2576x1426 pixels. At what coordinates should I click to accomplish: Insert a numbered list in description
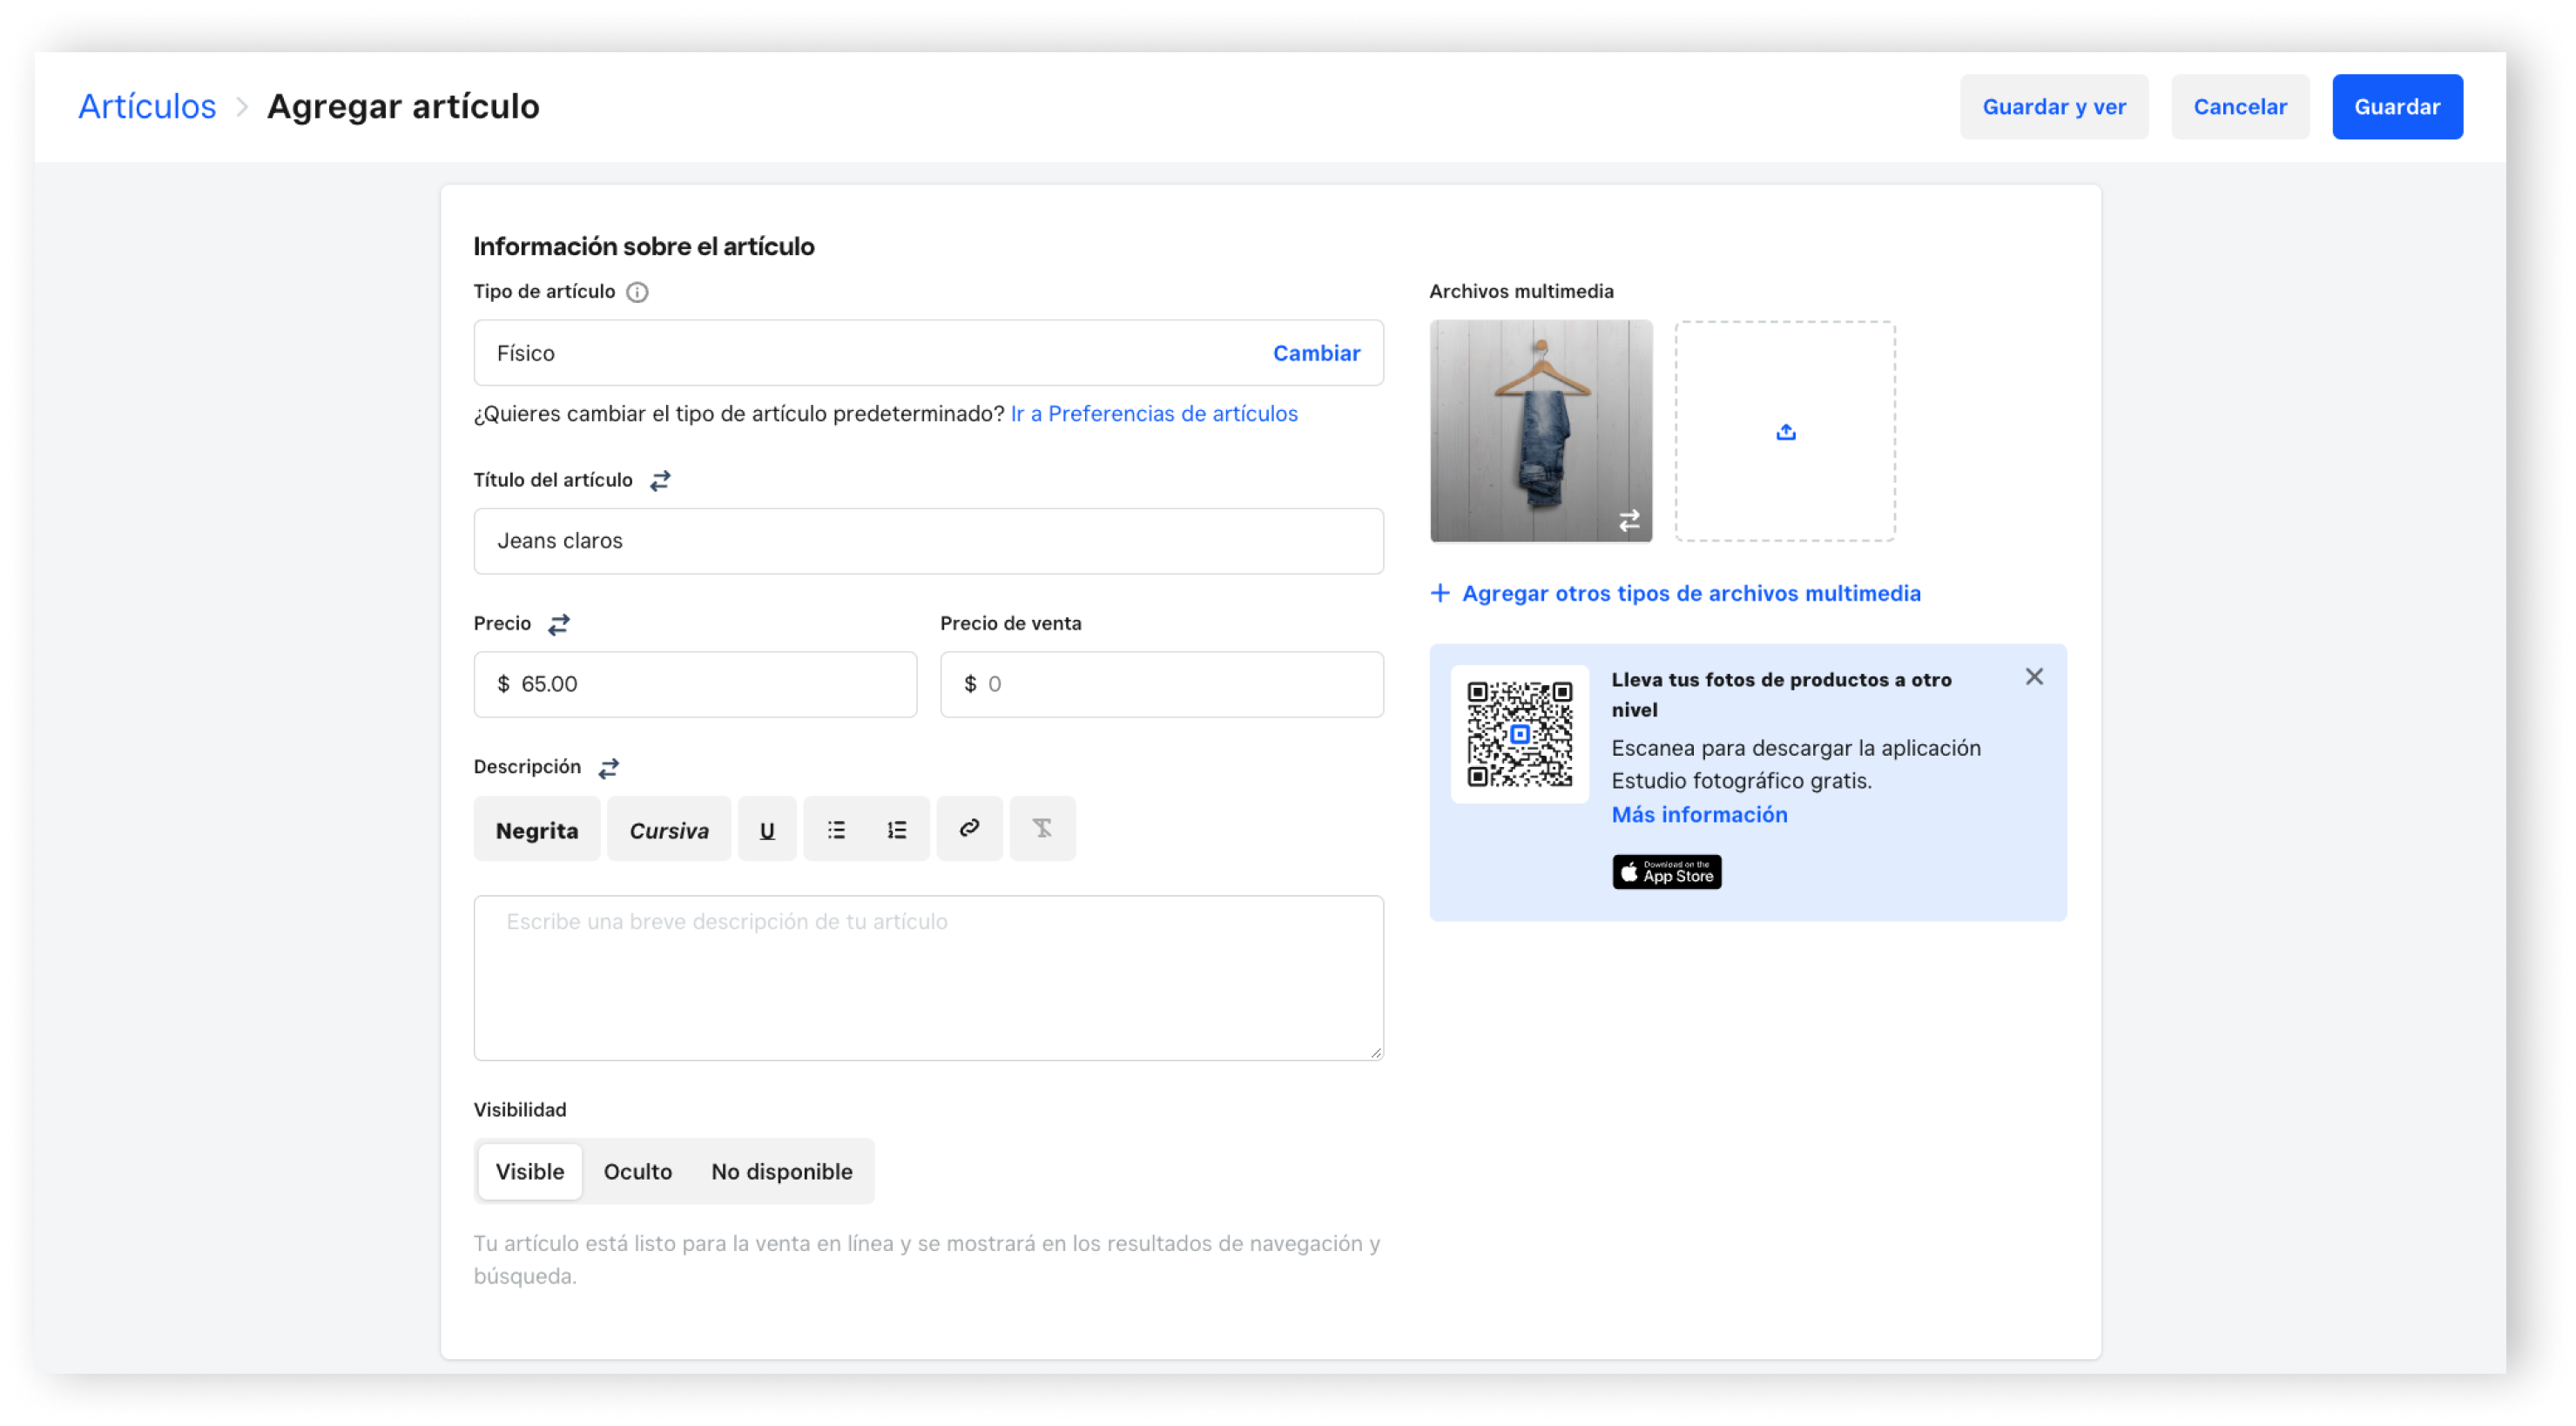(897, 830)
